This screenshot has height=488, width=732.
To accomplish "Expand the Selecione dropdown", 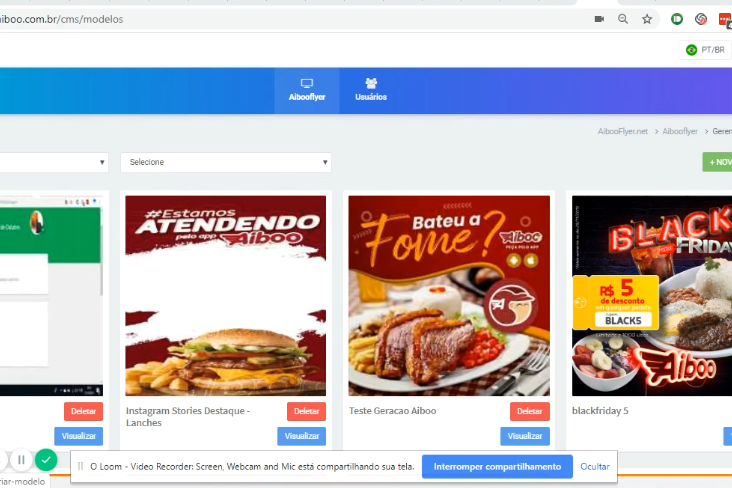I will pyautogui.click(x=226, y=162).
